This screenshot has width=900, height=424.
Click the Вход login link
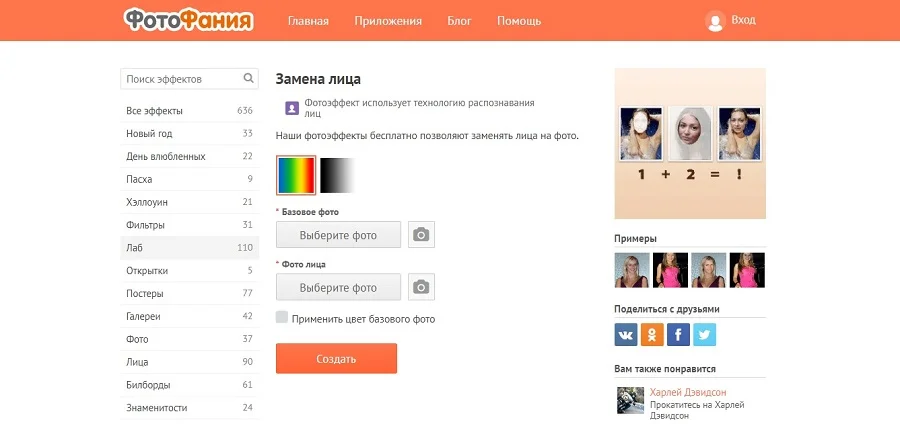(743, 20)
